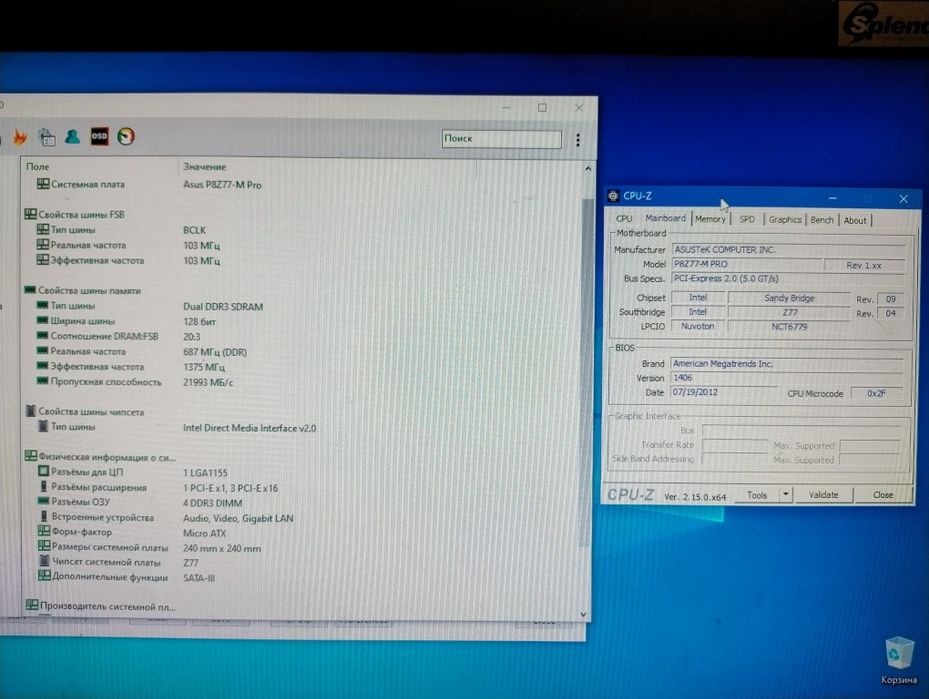The image size is (929, 699).
Task: Select the Физическая информация о системной плате header
Action: 101,457
